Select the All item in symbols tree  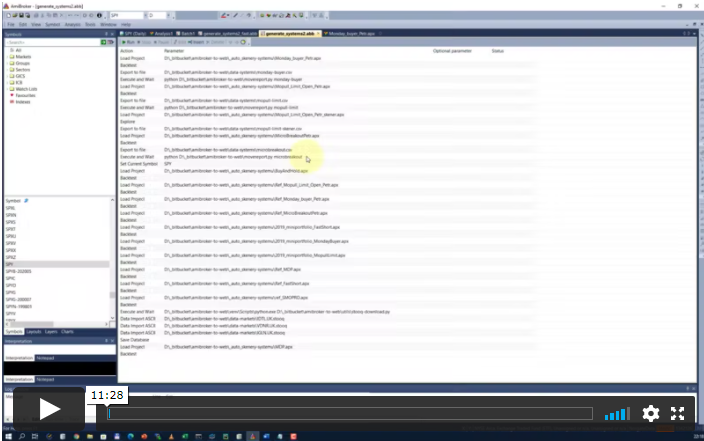click(x=15, y=50)
